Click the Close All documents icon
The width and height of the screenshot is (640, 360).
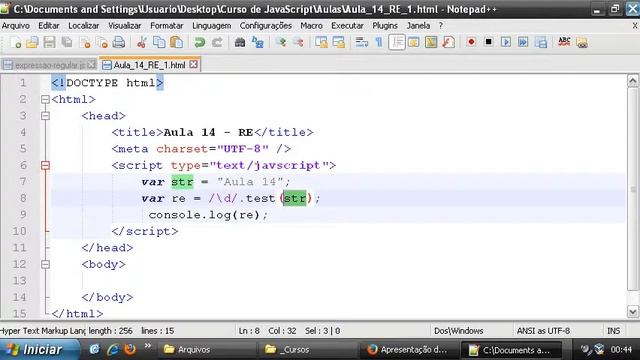click(x=102, y=42)
